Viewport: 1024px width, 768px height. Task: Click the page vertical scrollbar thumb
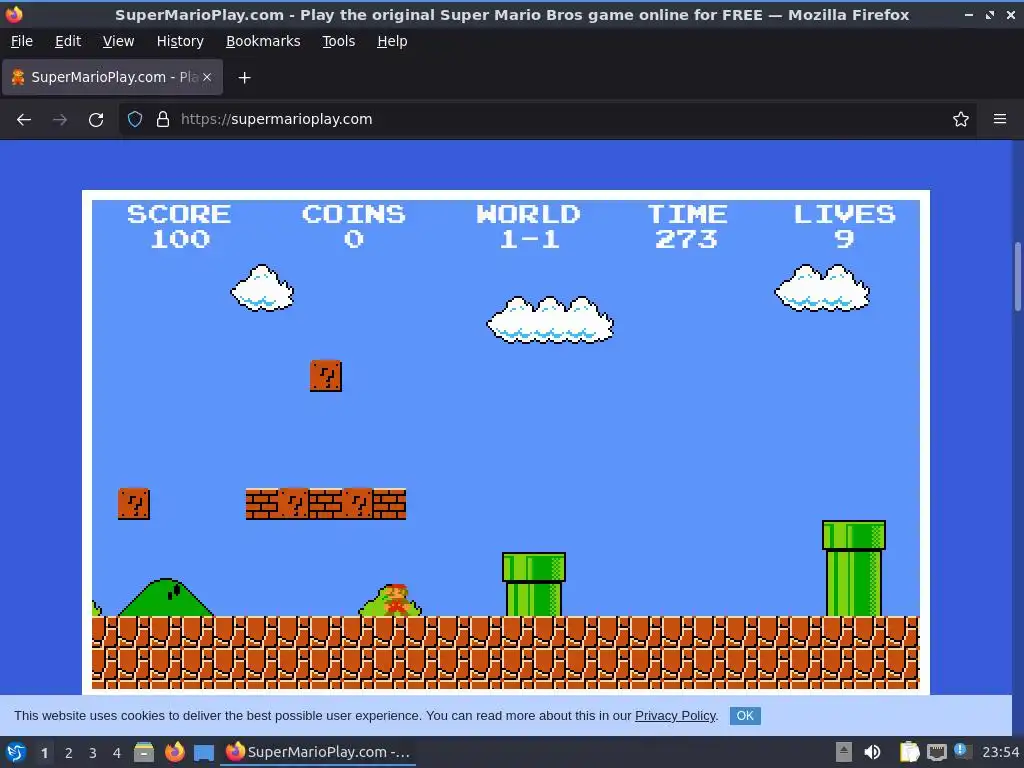tap(1017, 277)
